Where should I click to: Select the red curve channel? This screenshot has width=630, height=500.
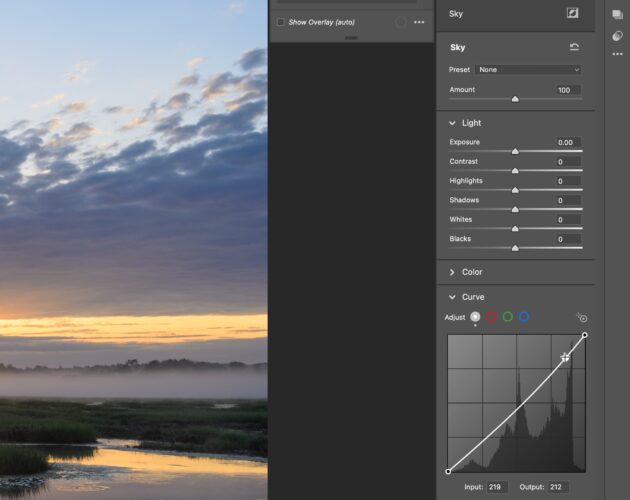[491, 317]
